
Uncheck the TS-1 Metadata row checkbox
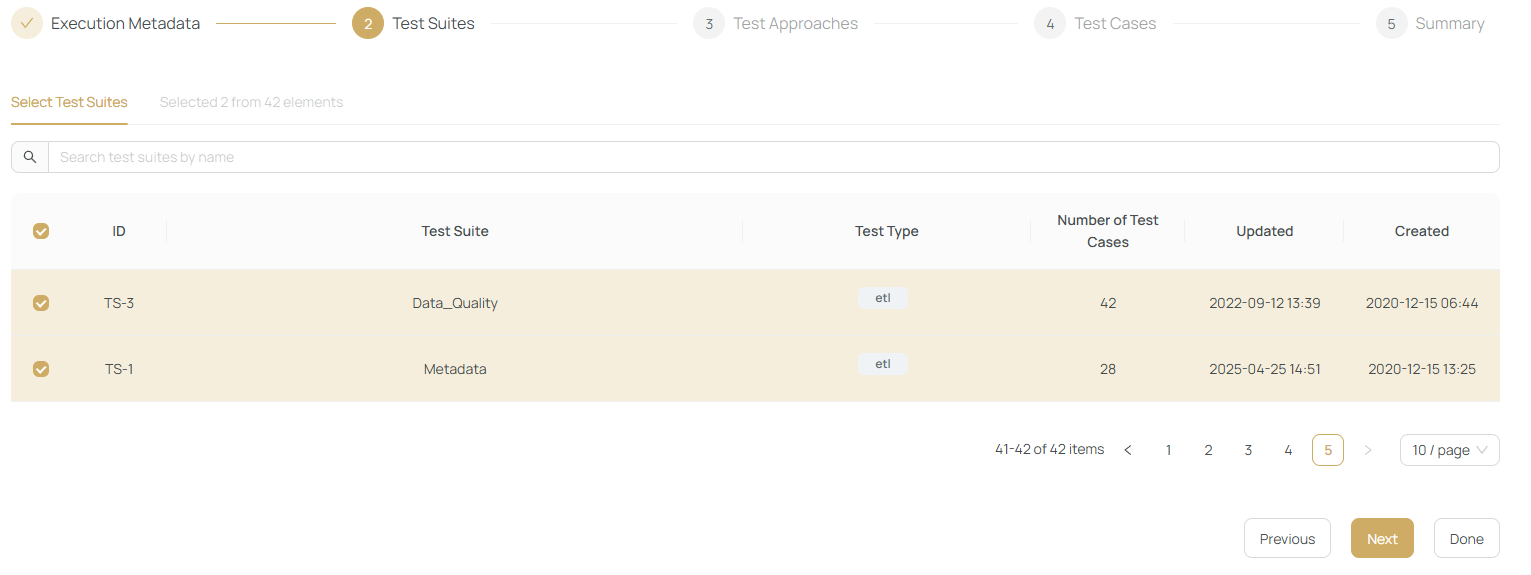click(41, 369)
